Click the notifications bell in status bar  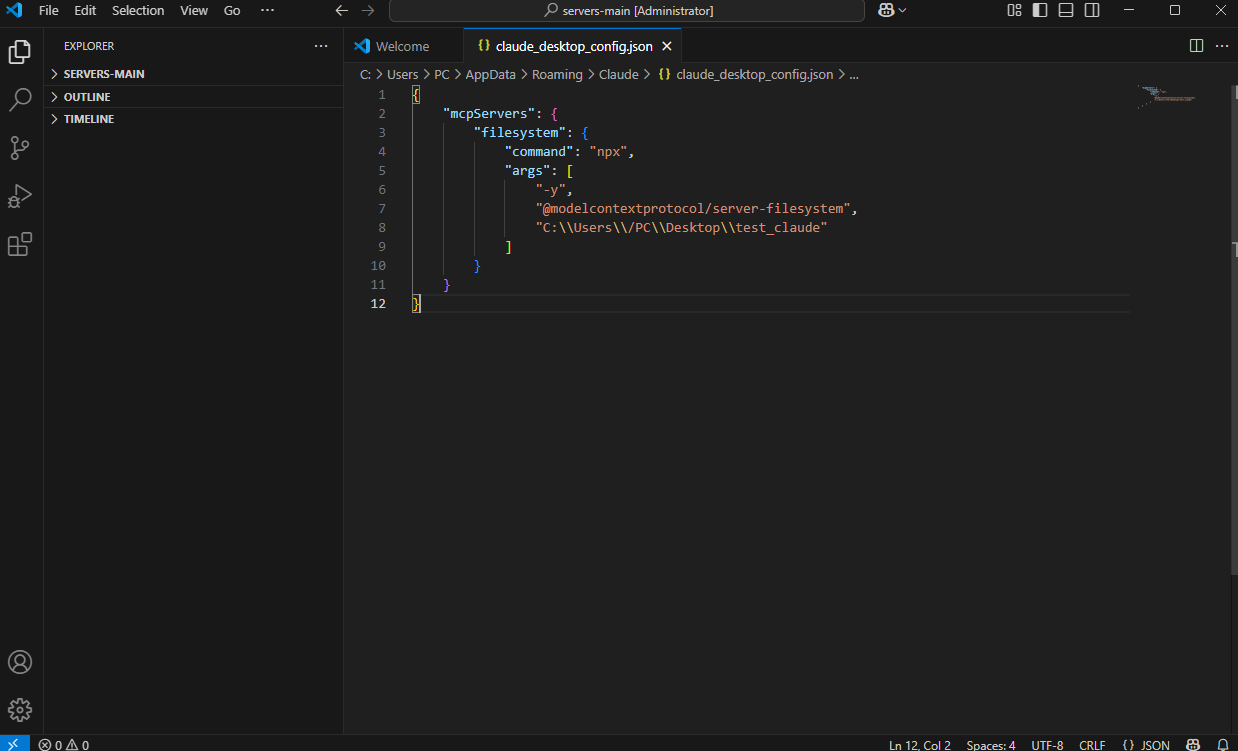tap(1222, 744)
